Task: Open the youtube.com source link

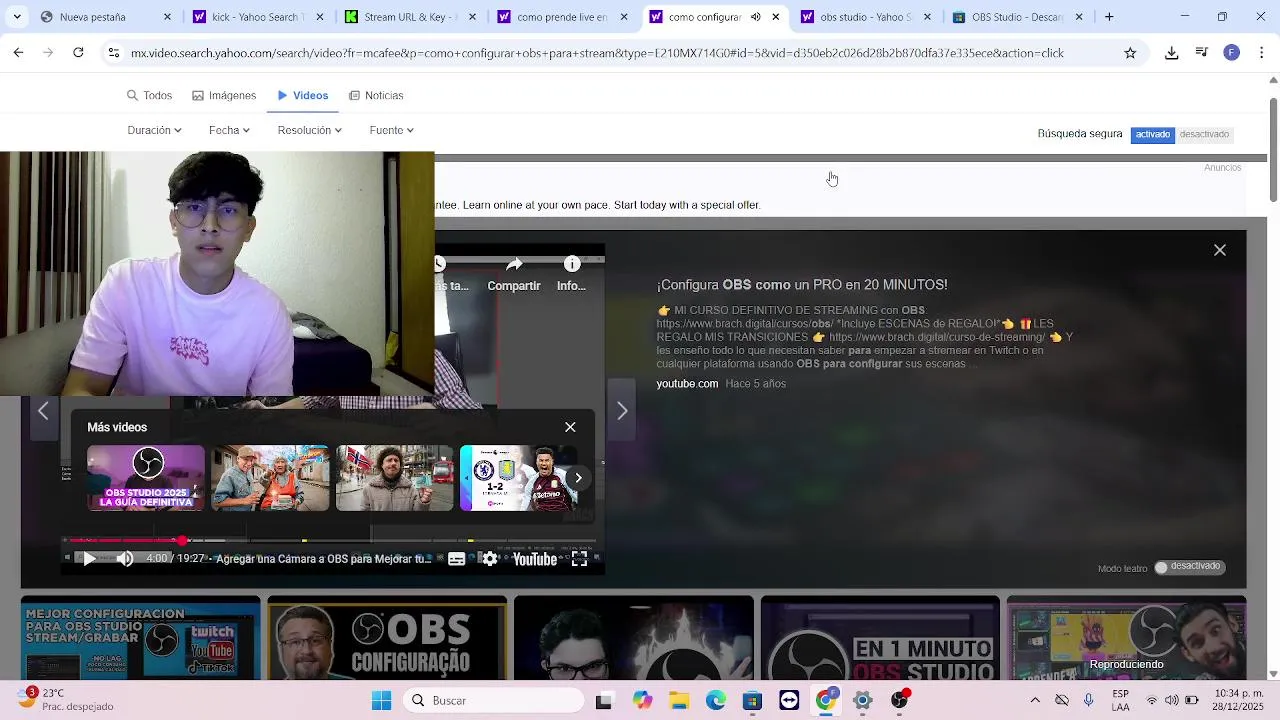Action: pos(687,384)
